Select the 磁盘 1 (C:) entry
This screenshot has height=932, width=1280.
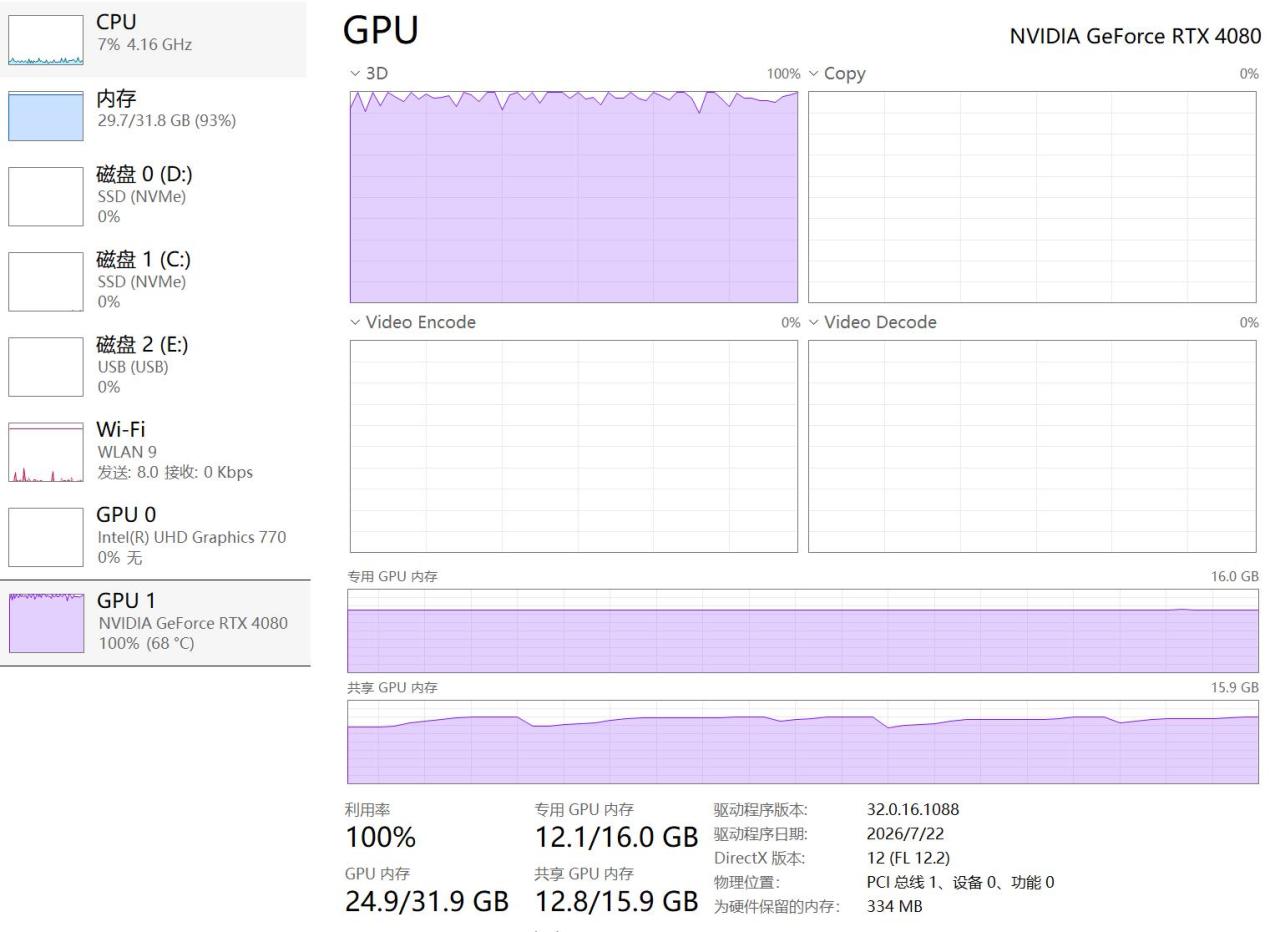[153, 280]
